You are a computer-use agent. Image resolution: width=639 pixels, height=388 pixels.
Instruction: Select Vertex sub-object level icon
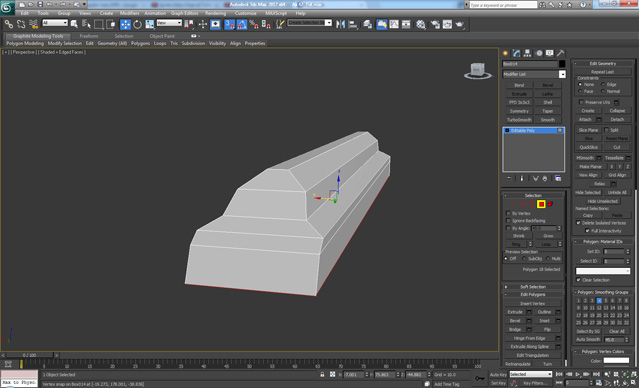(x=513, y=204)
